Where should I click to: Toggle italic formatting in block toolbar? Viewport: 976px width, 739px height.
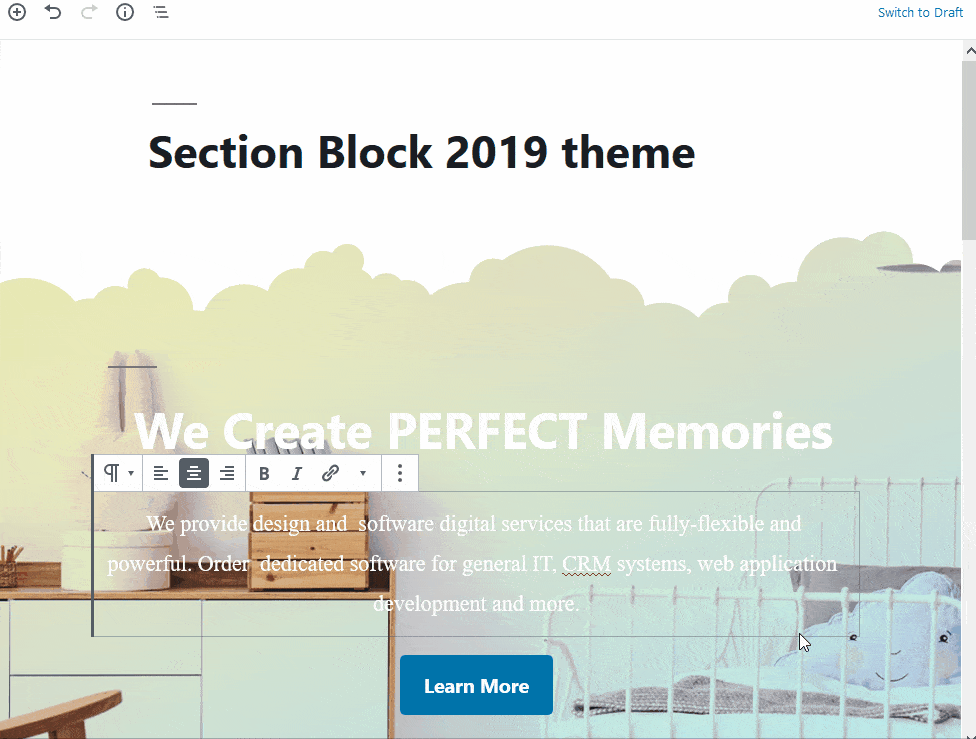[297, 473]
